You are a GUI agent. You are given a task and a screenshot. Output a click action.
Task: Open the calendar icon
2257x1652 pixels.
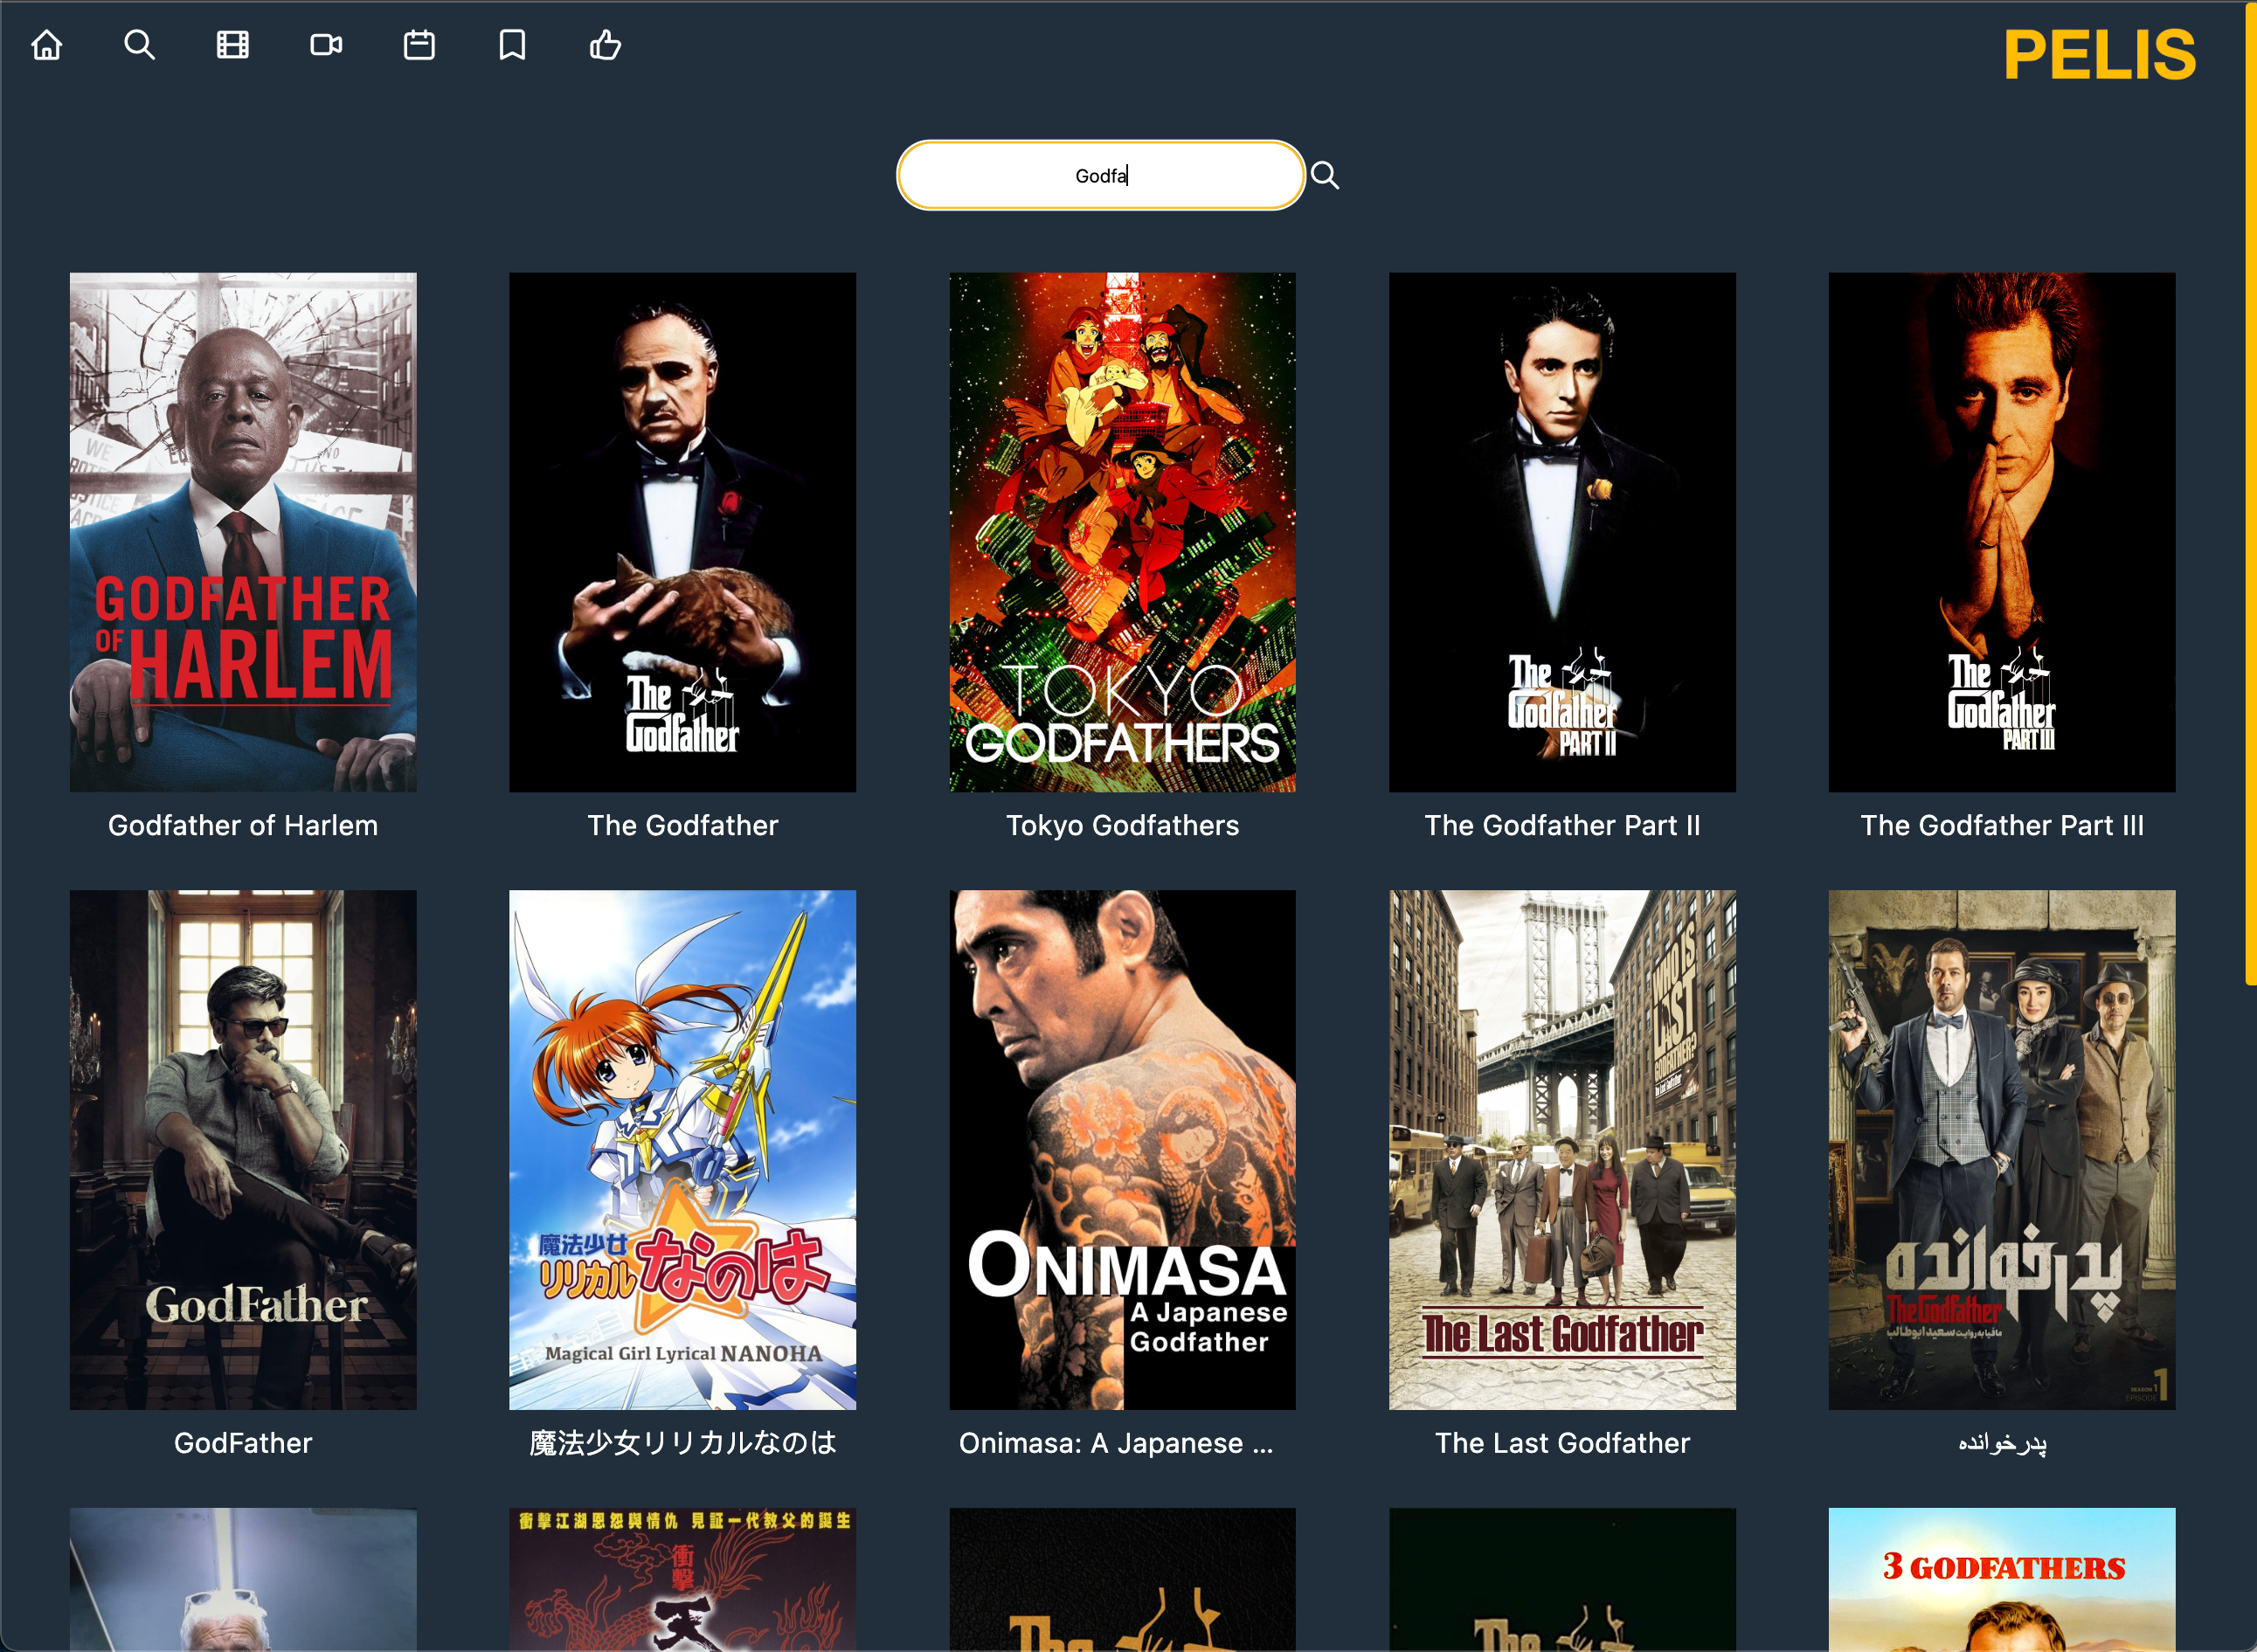click(419, 45)
